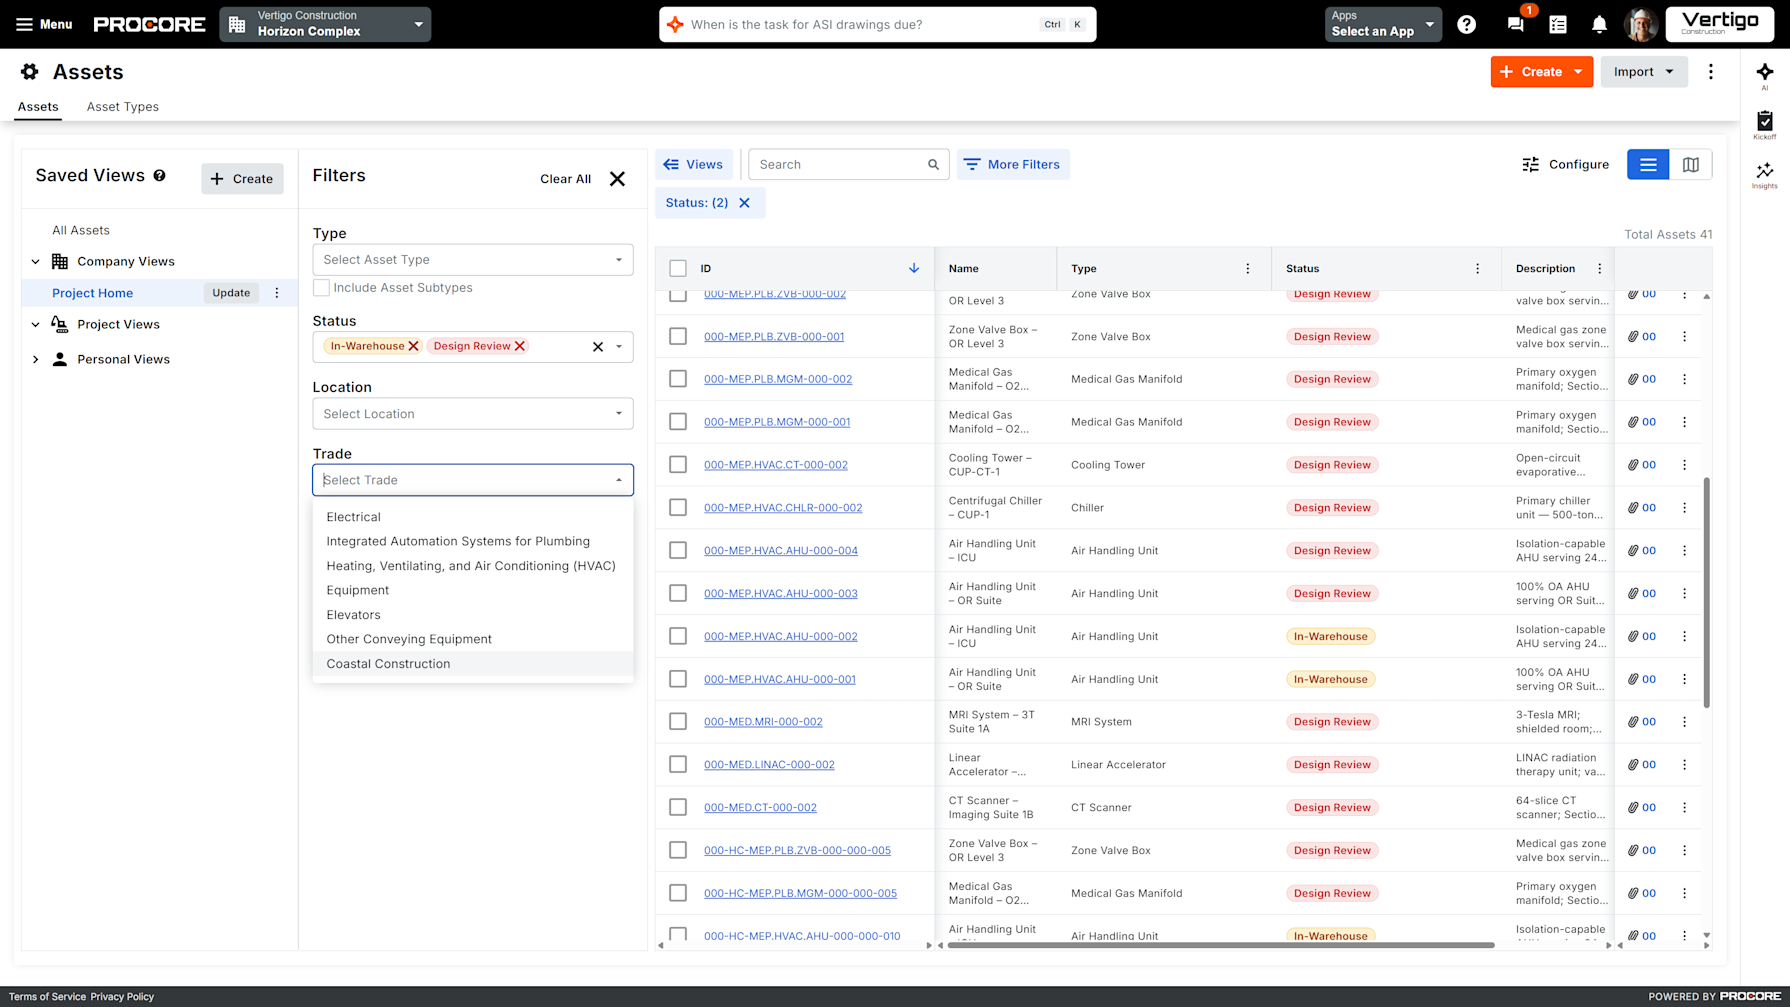Open Description column options menu
The image size is (1790, 1007).
click(1599, 268)
